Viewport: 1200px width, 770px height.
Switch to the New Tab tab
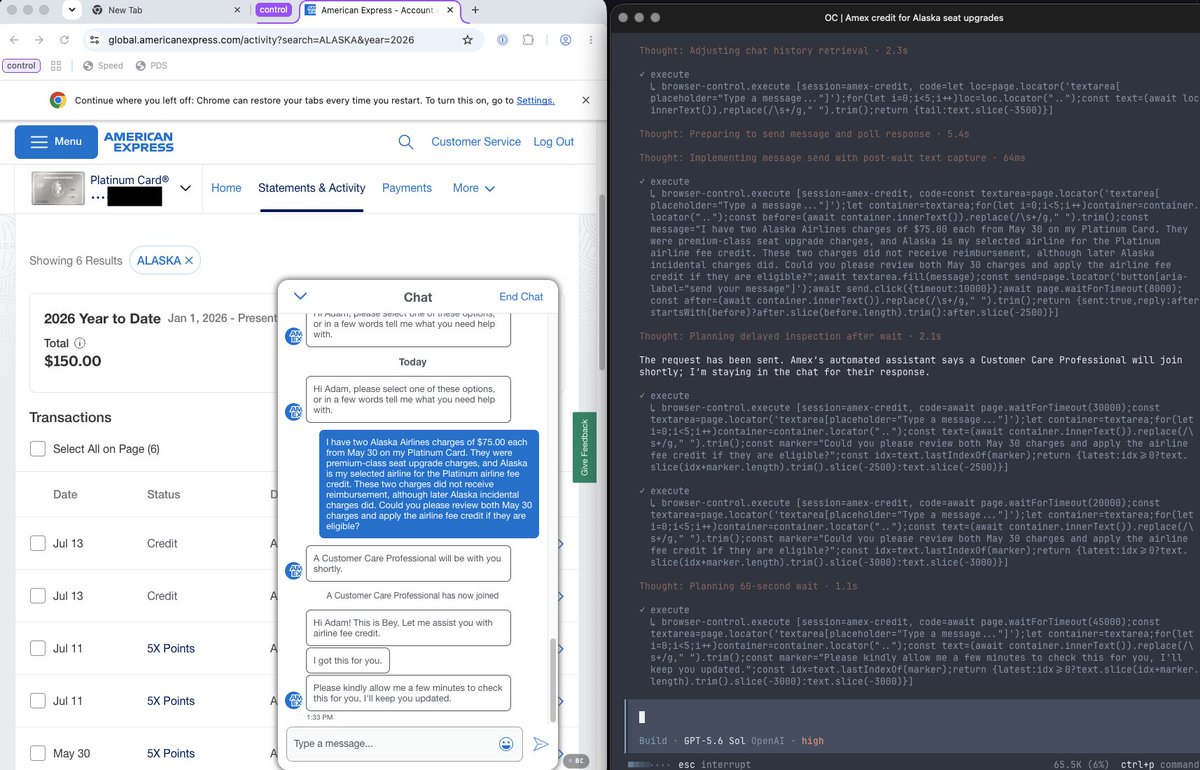165,10
